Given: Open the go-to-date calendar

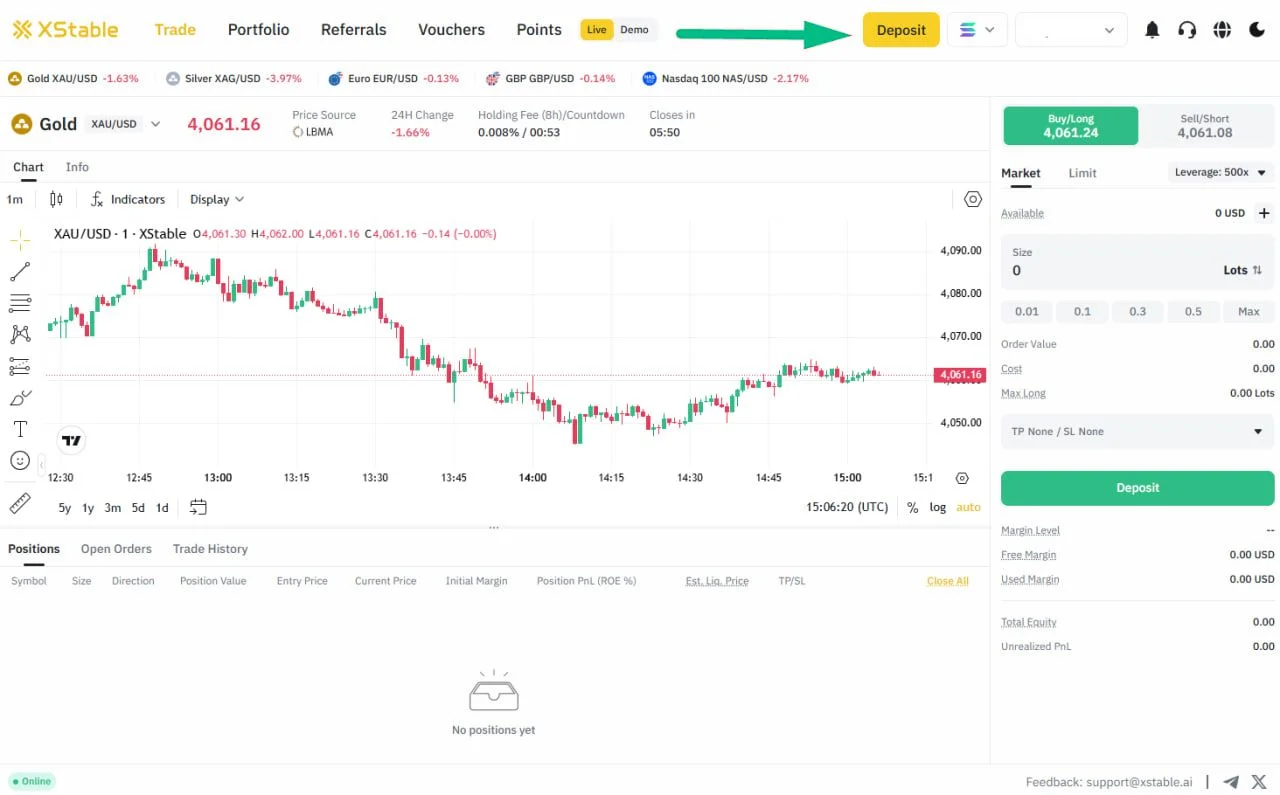Looking at the screenshot, I should (x=198, y=507).
